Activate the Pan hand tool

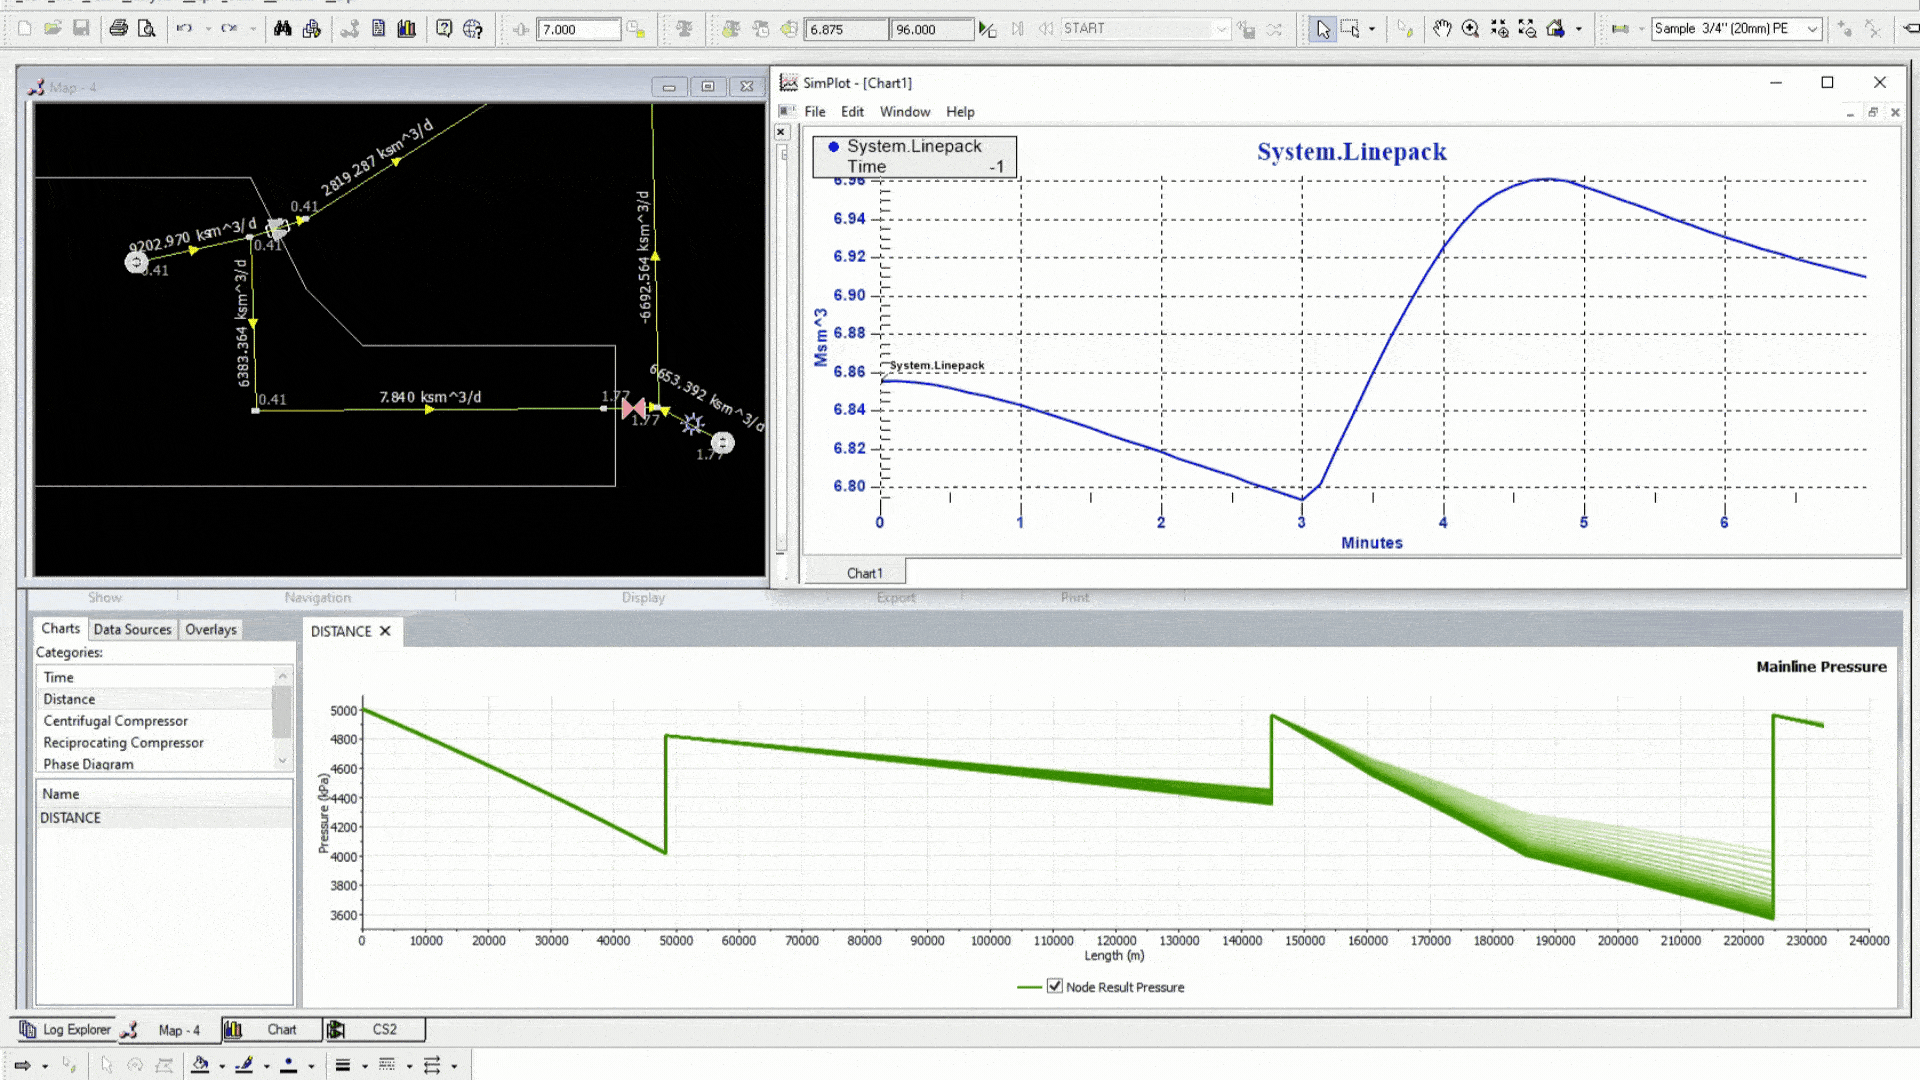1443,28
